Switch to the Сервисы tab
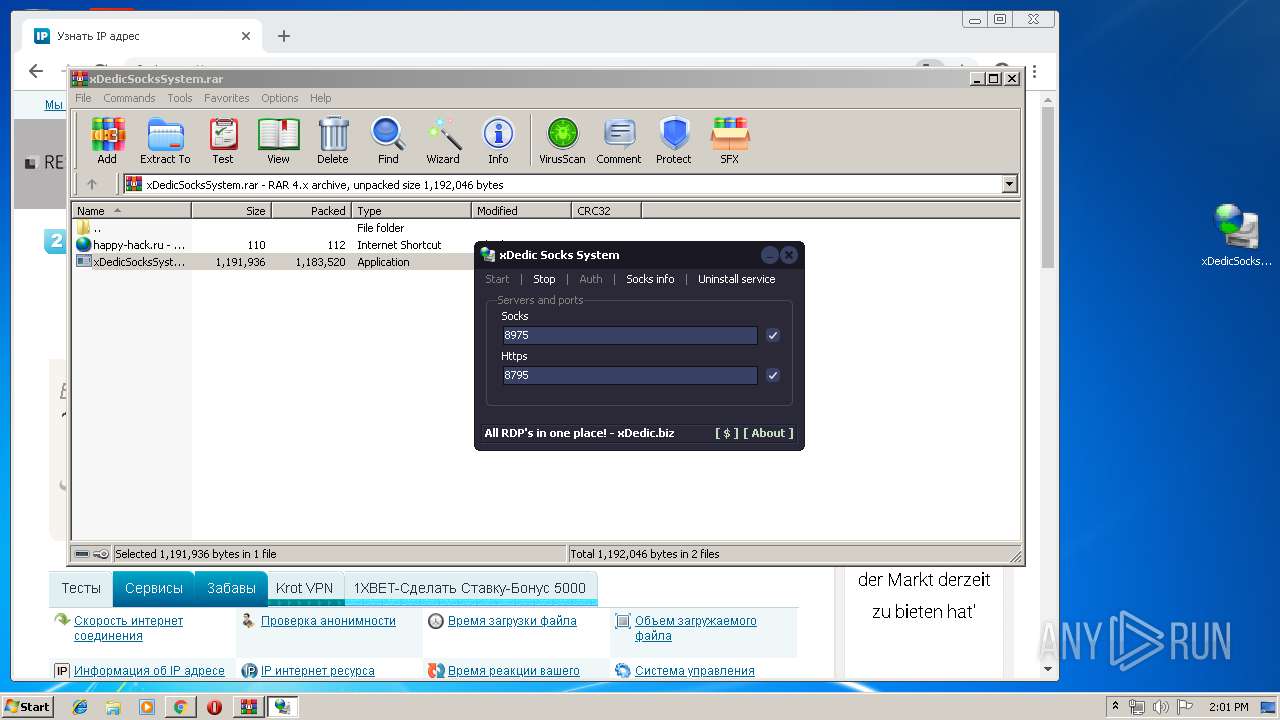 154,588
